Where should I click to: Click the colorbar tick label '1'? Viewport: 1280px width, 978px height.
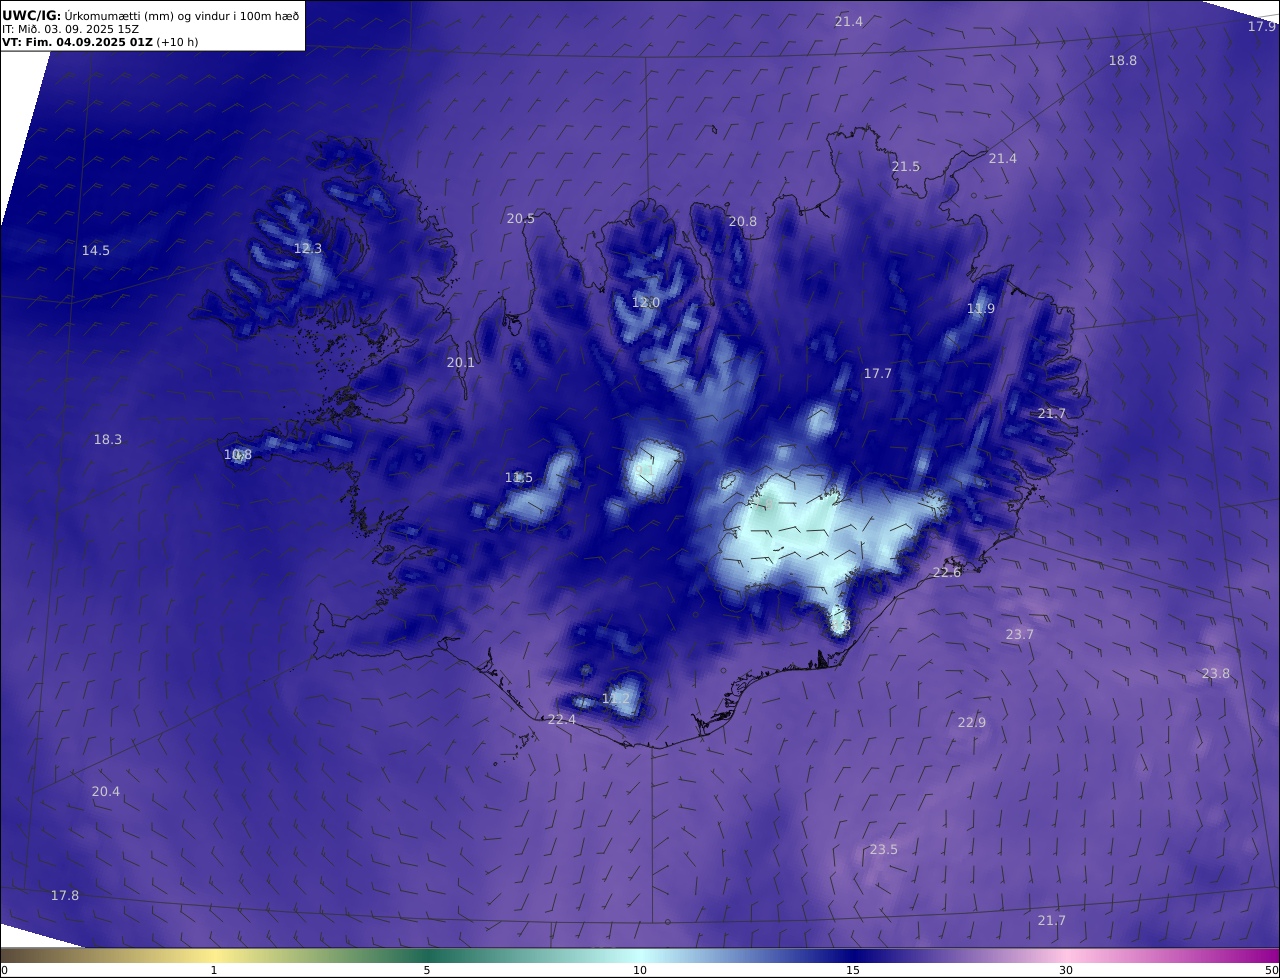pyautogui.click(x=214, y=970)
